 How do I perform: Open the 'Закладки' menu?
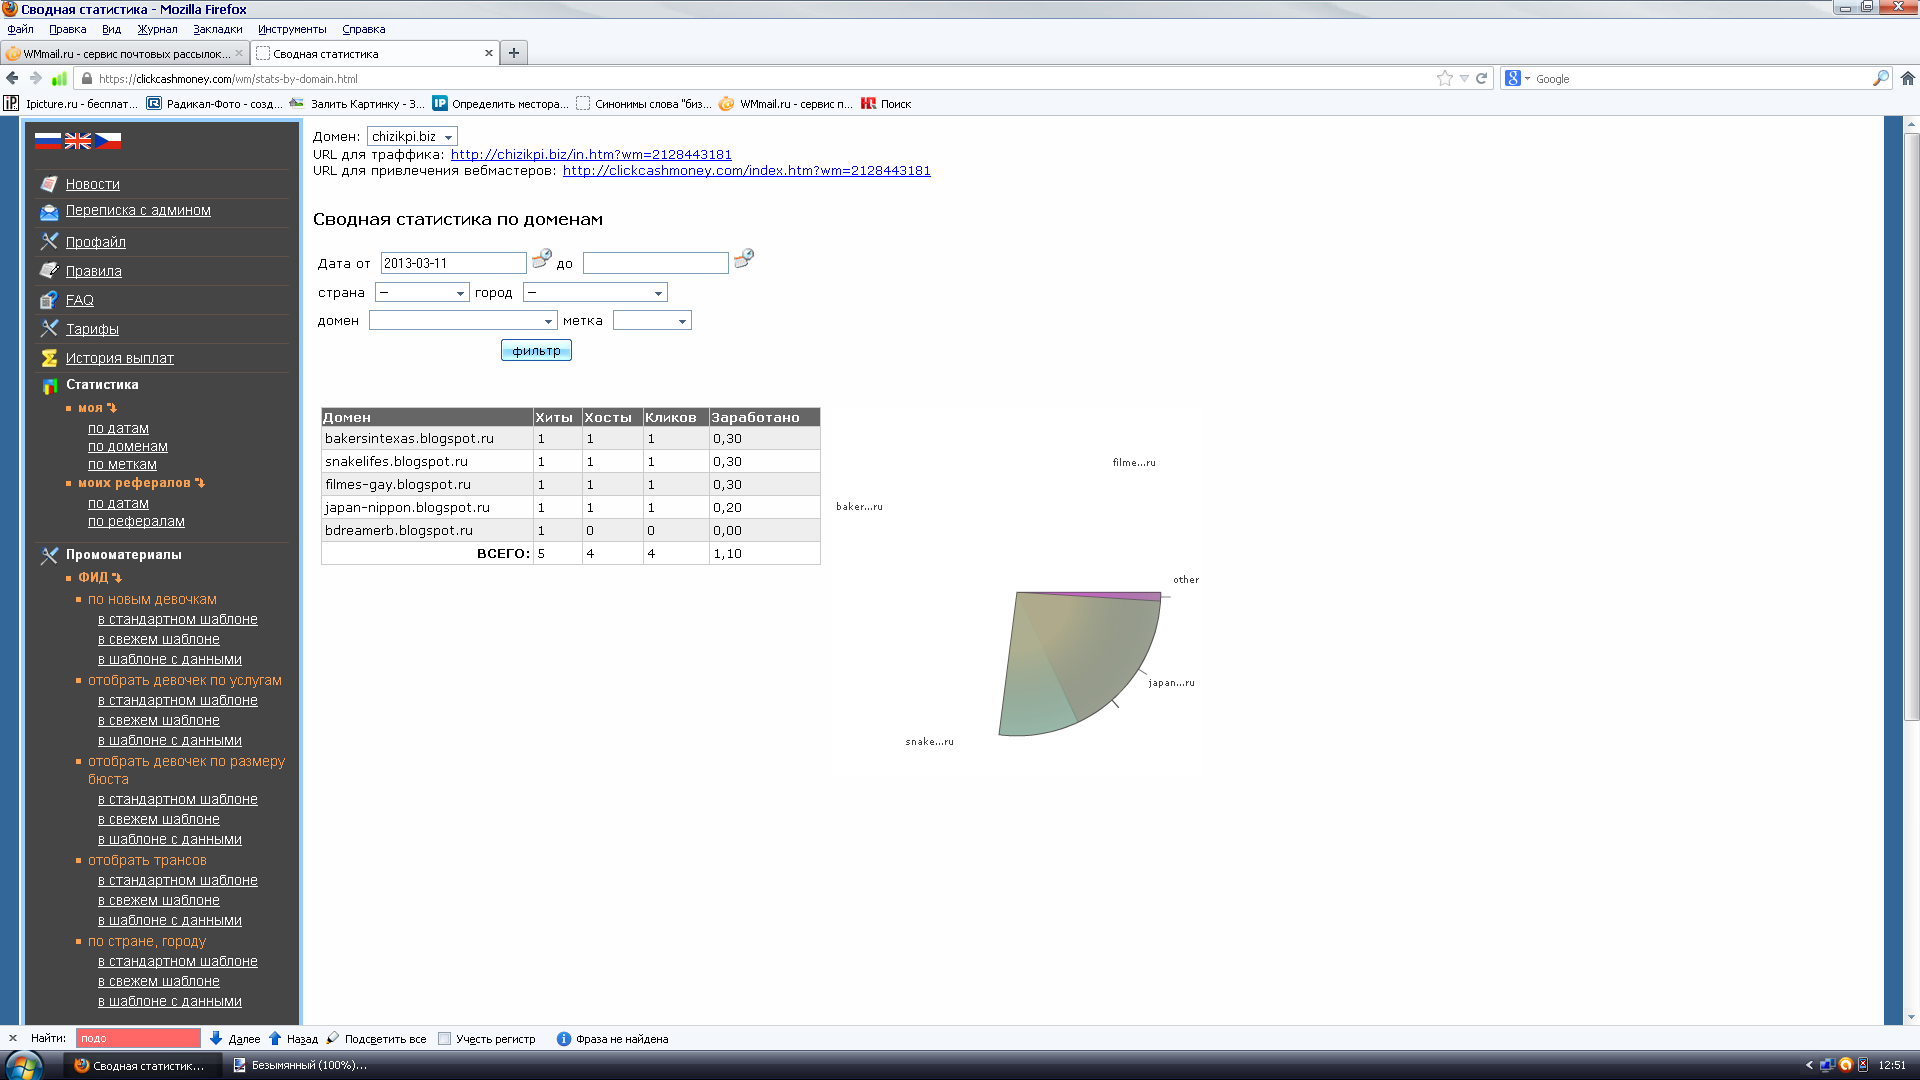[x=217, y=29]
